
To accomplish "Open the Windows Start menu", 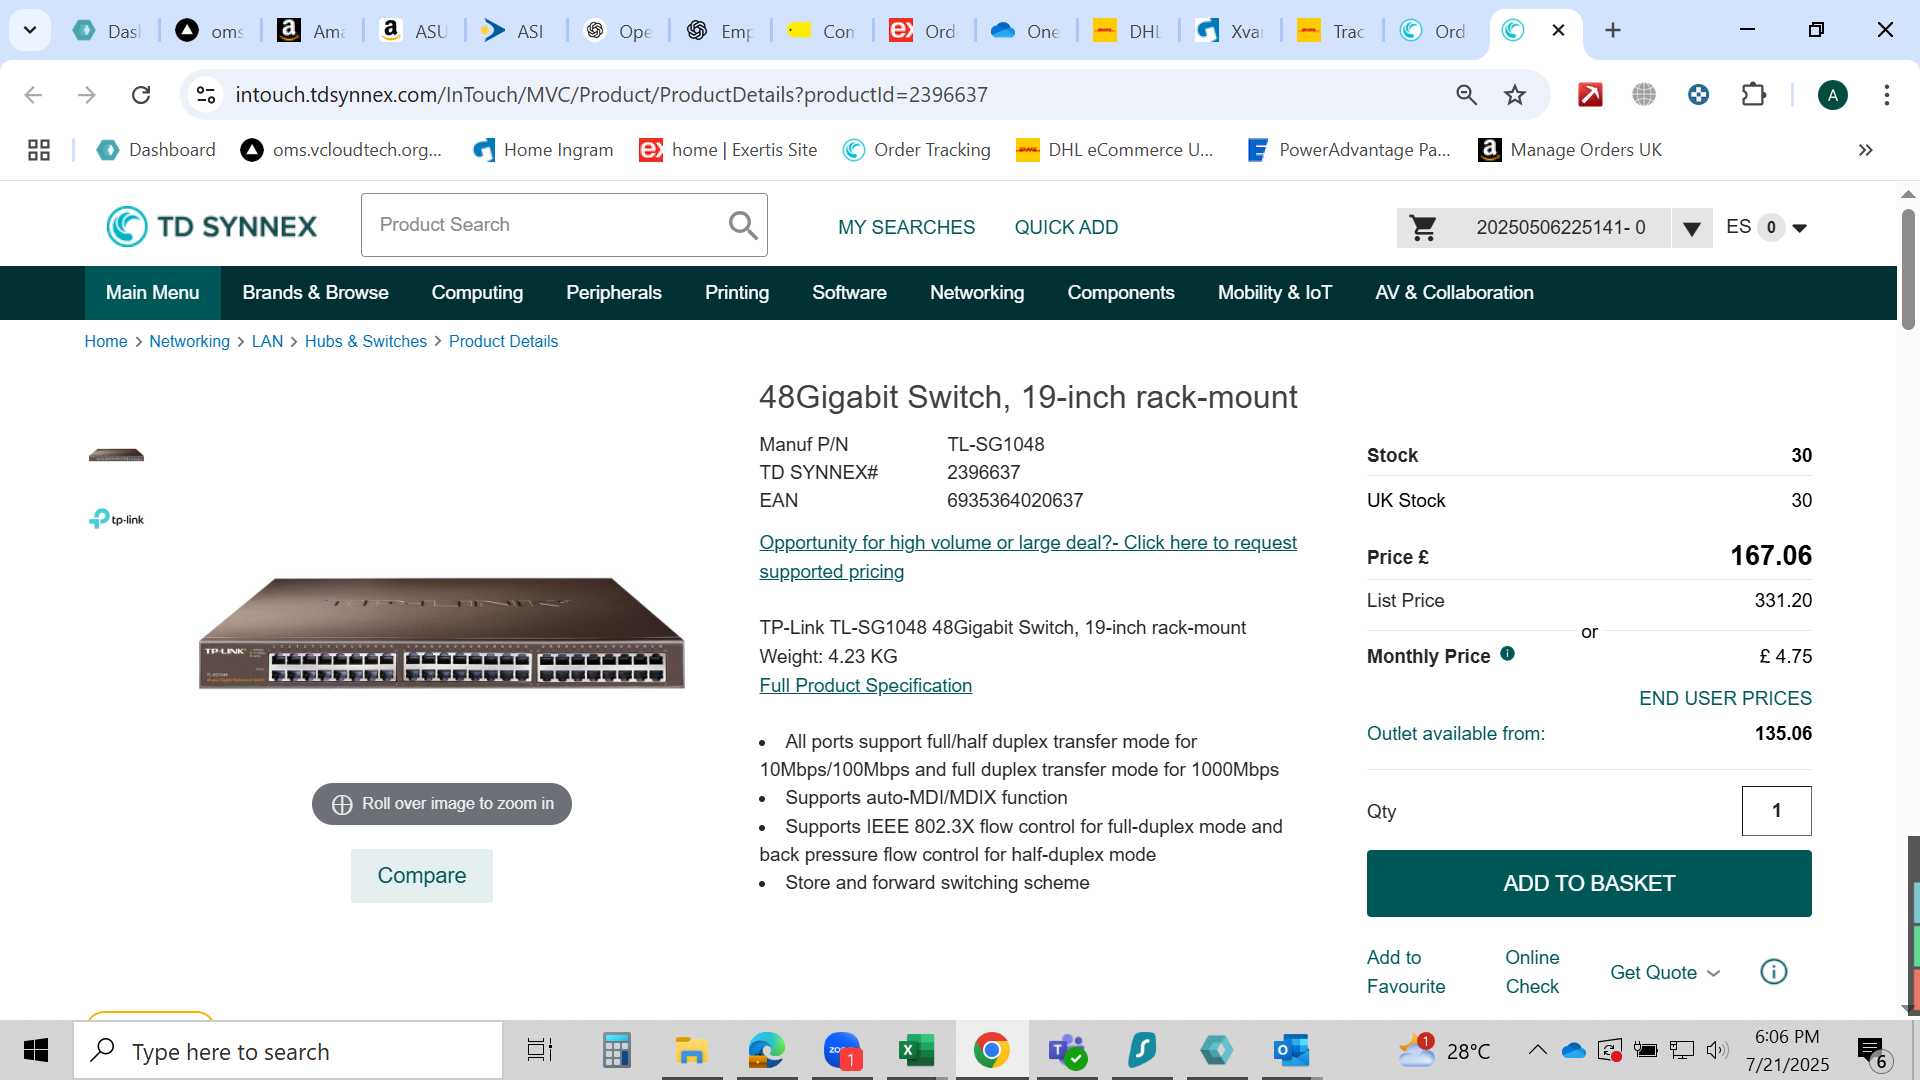I will [36, 1051].
